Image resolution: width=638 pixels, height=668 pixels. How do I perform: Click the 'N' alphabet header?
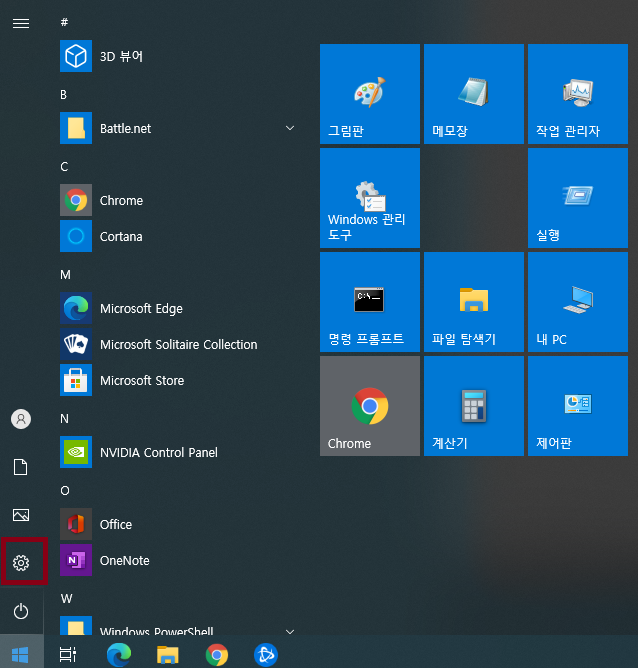pos(64,419)
